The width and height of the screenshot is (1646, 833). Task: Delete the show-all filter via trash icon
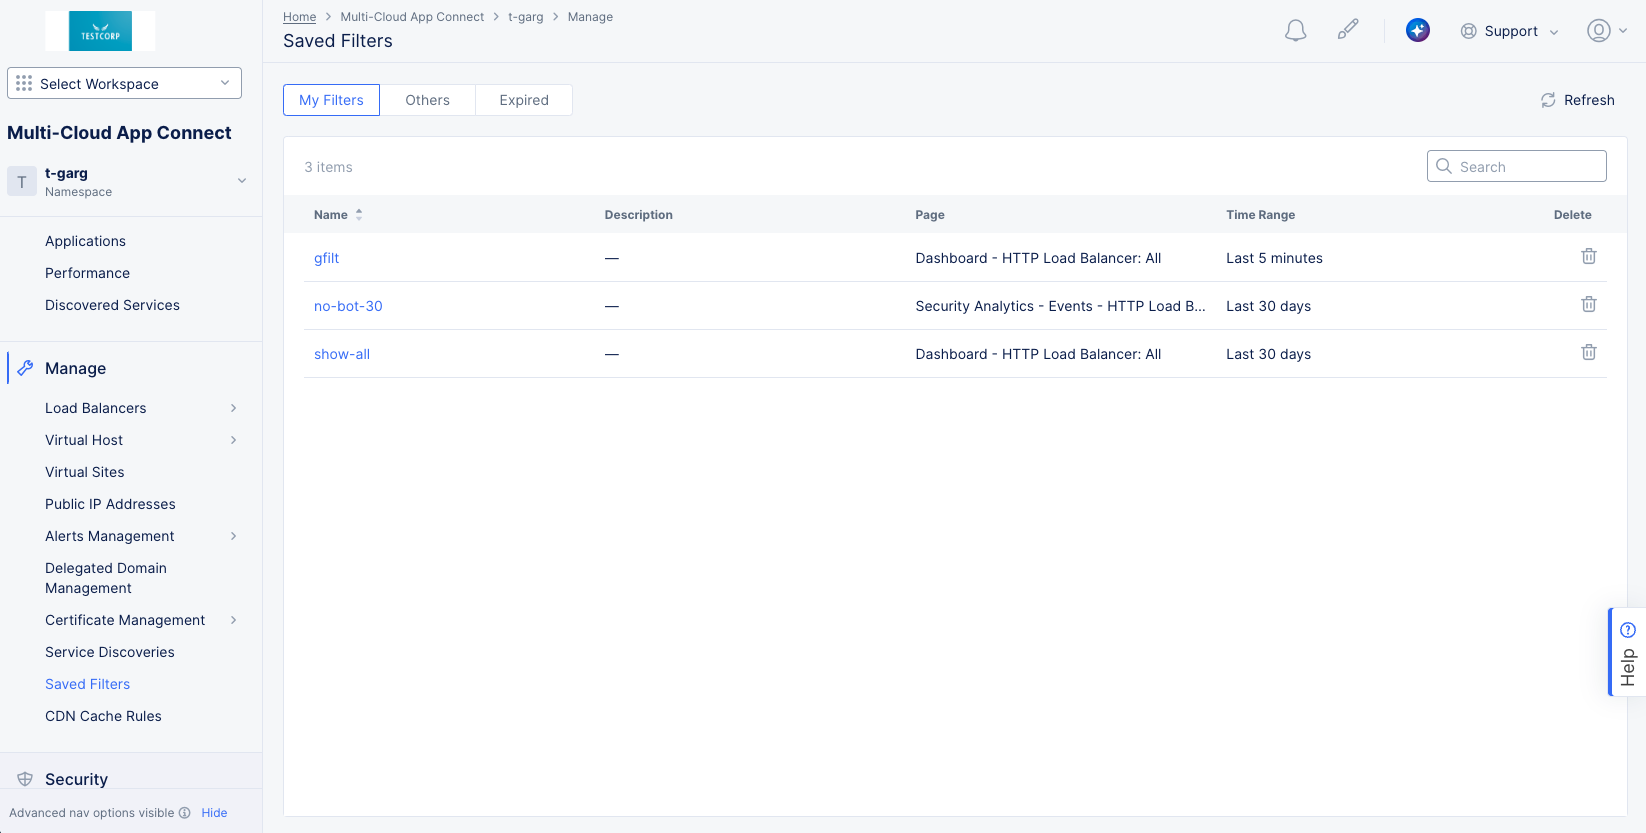pos(1588,353)
